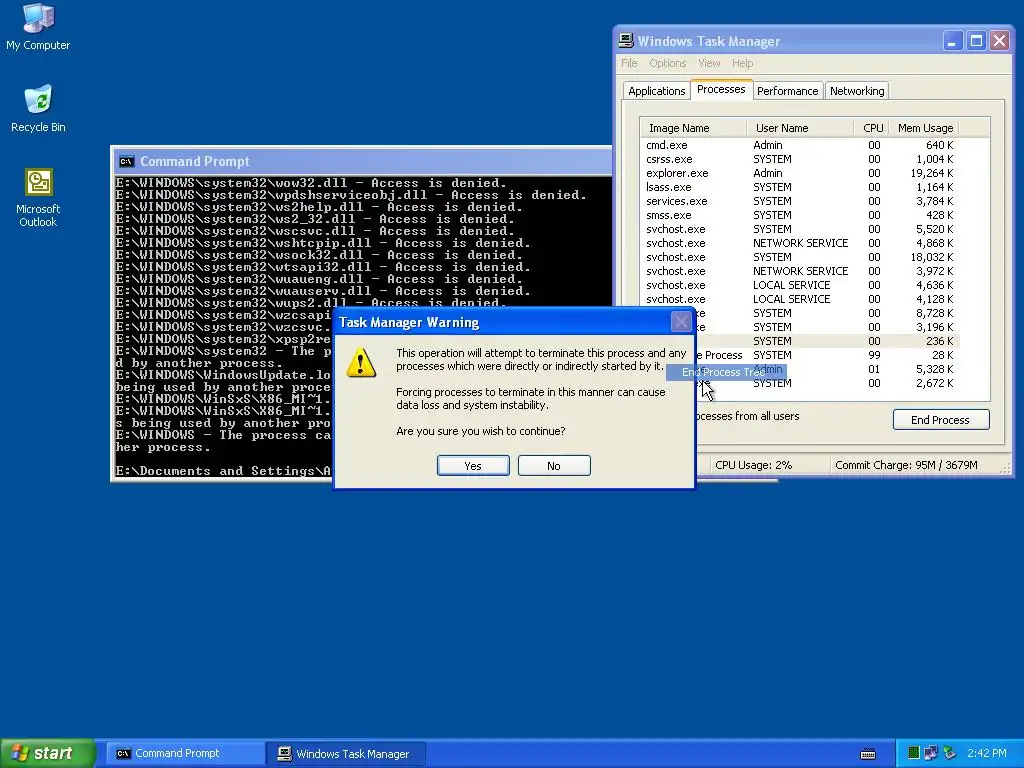
Task: Select the explorer.exe process row
Action: click(x=799, y=173)
